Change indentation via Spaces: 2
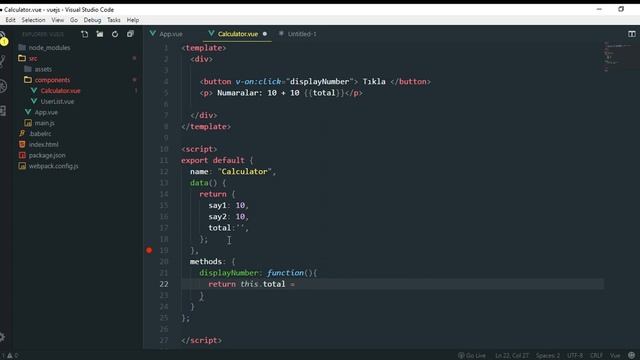The width and height of the screenshot is (640, 360). click(x=548, y=356)
